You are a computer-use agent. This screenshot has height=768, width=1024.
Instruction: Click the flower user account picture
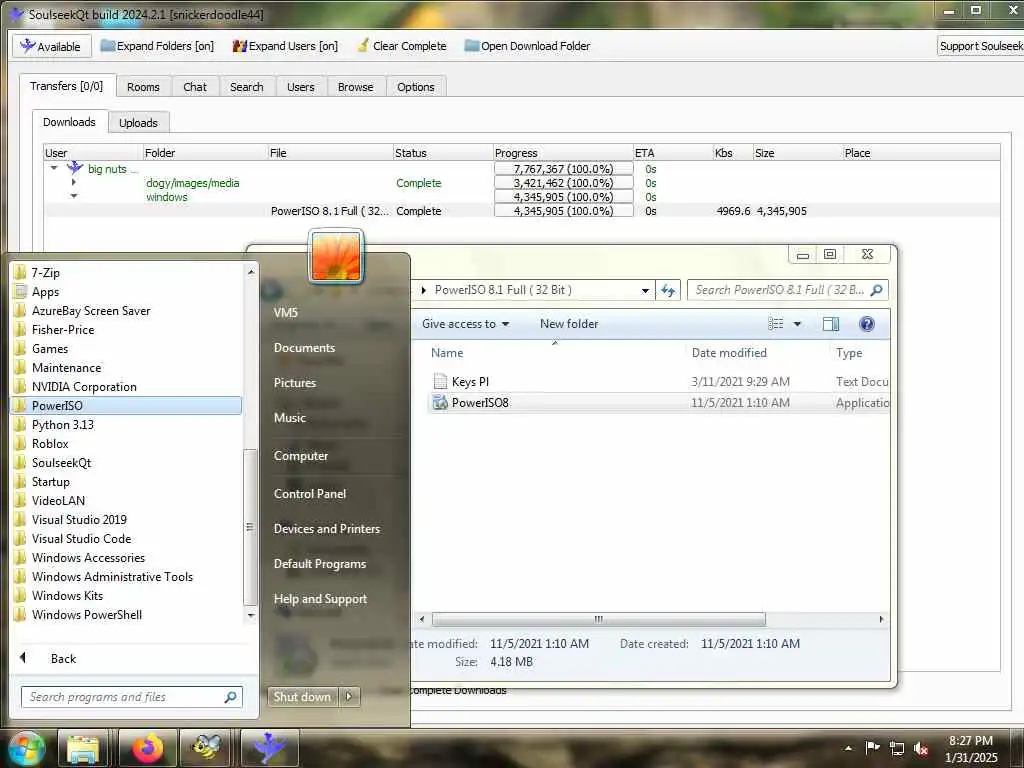point(336,257)
